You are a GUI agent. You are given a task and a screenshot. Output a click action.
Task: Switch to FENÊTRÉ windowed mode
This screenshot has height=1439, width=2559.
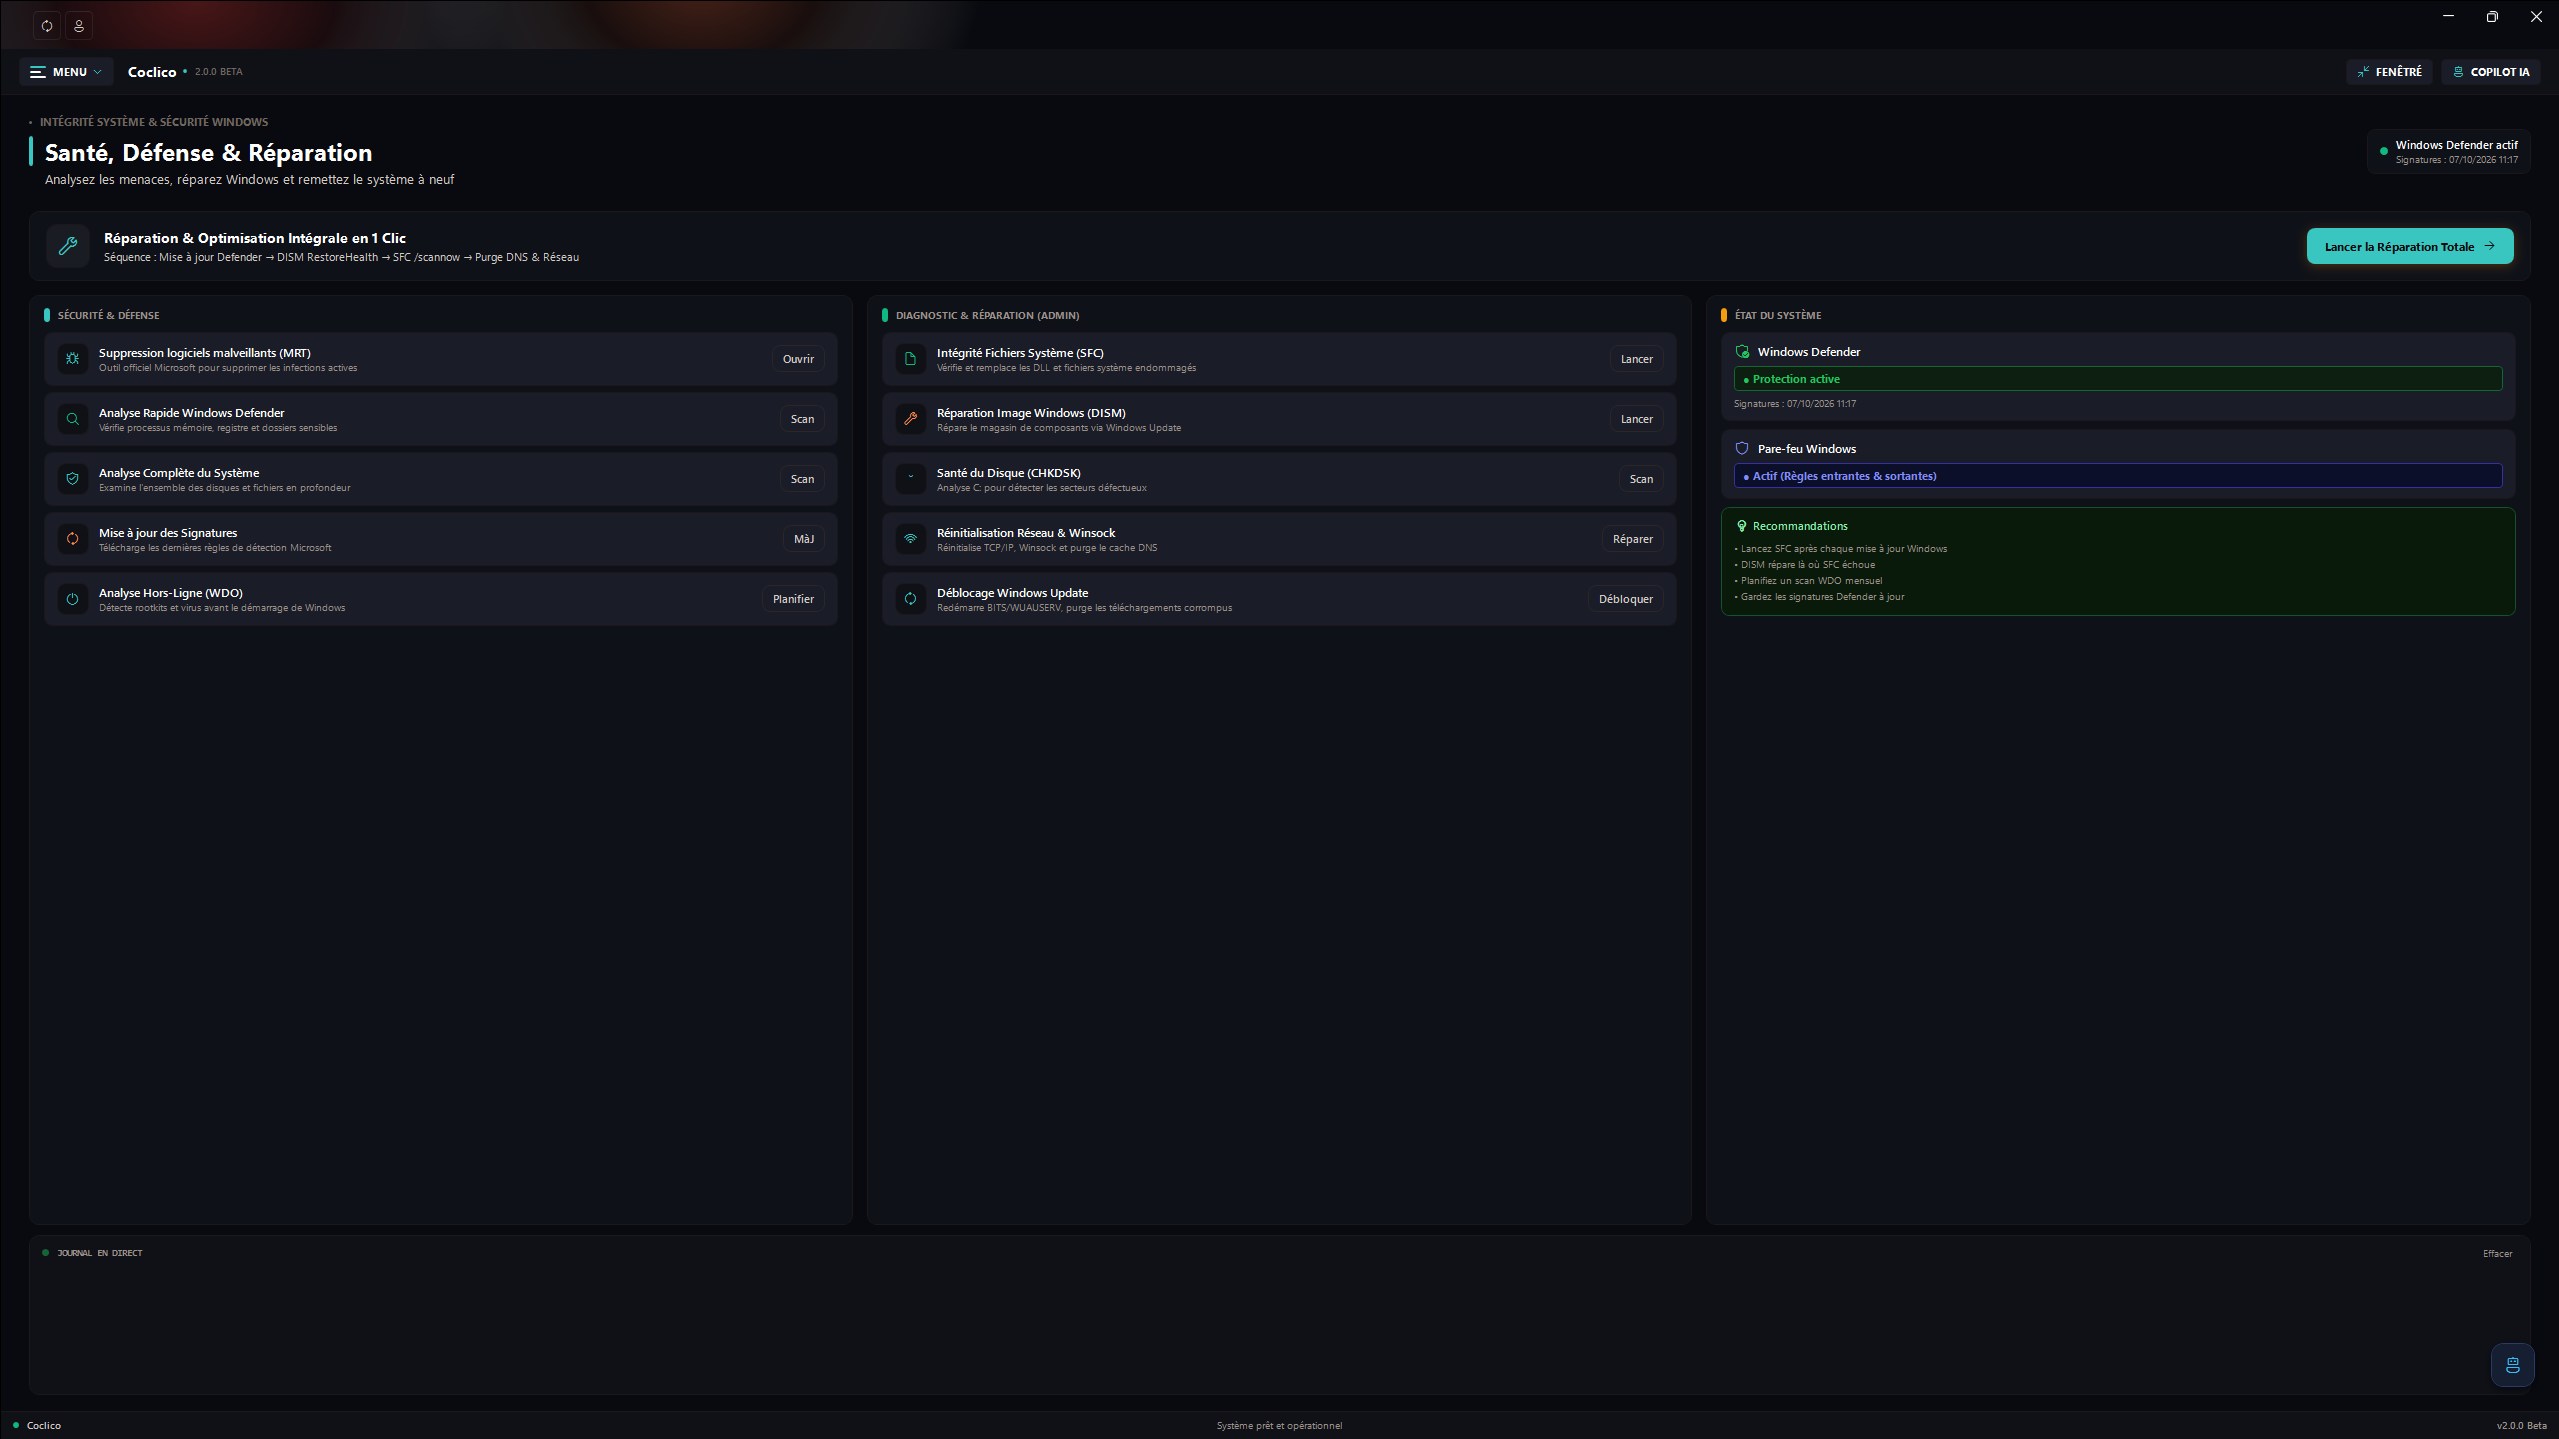[2389, 72]
